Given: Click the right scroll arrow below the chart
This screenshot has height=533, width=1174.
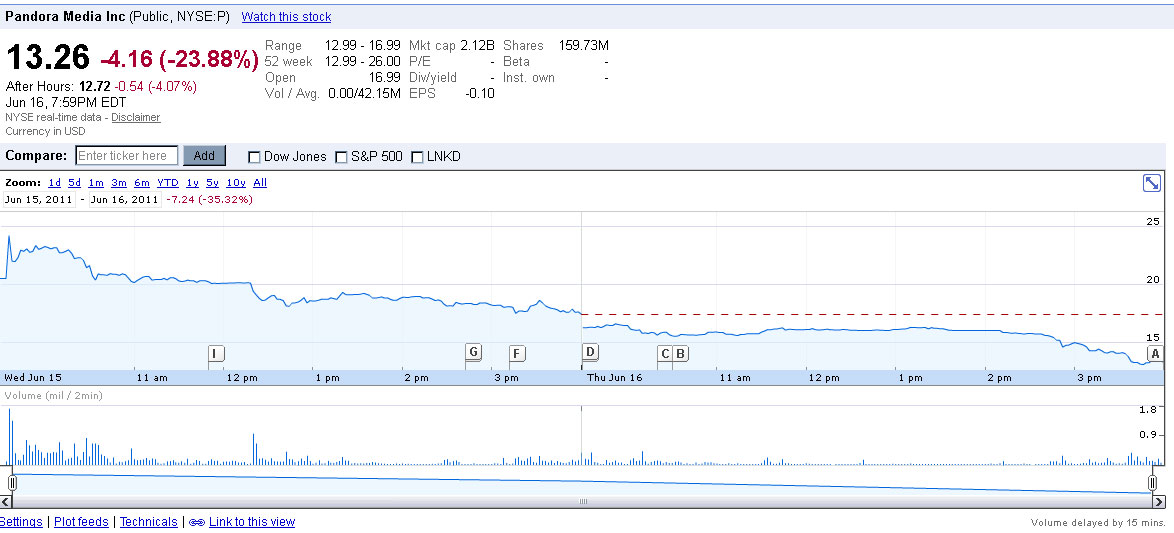Looking at the screenshot, I should pyautogui.click(x=1158, y=502).
